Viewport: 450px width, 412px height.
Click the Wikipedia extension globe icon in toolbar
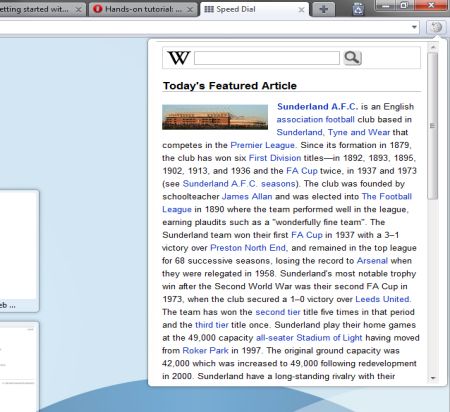436,27
